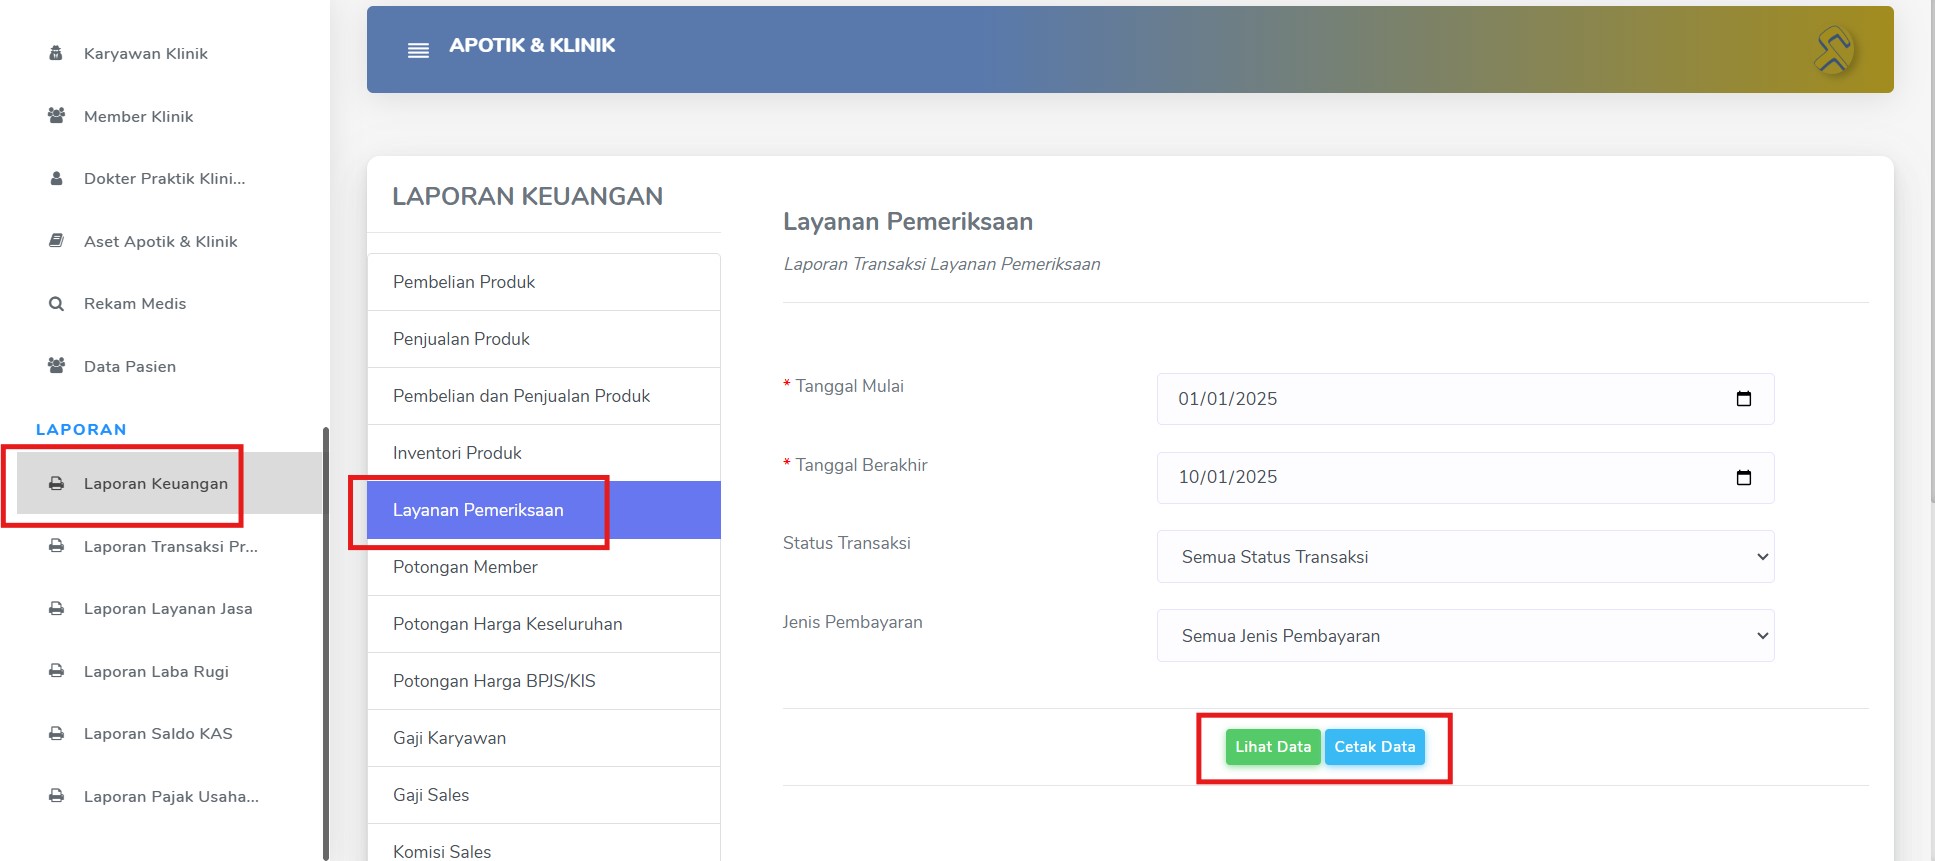Select Potongan Harga BPJS/KIS report
1935x861 pixels.
tap(544, 681)
